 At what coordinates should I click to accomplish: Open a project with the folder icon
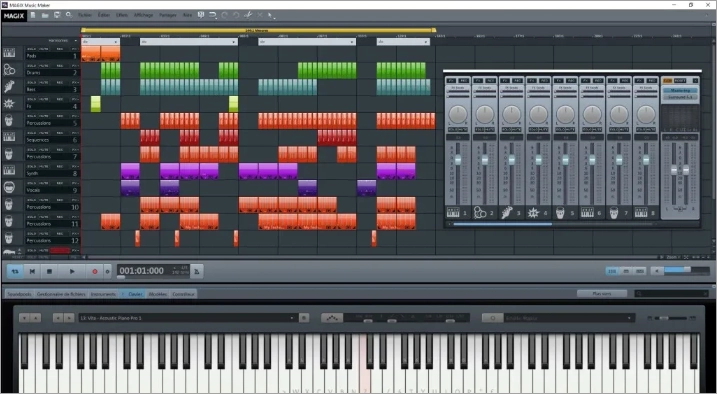[x=45, y=15]
